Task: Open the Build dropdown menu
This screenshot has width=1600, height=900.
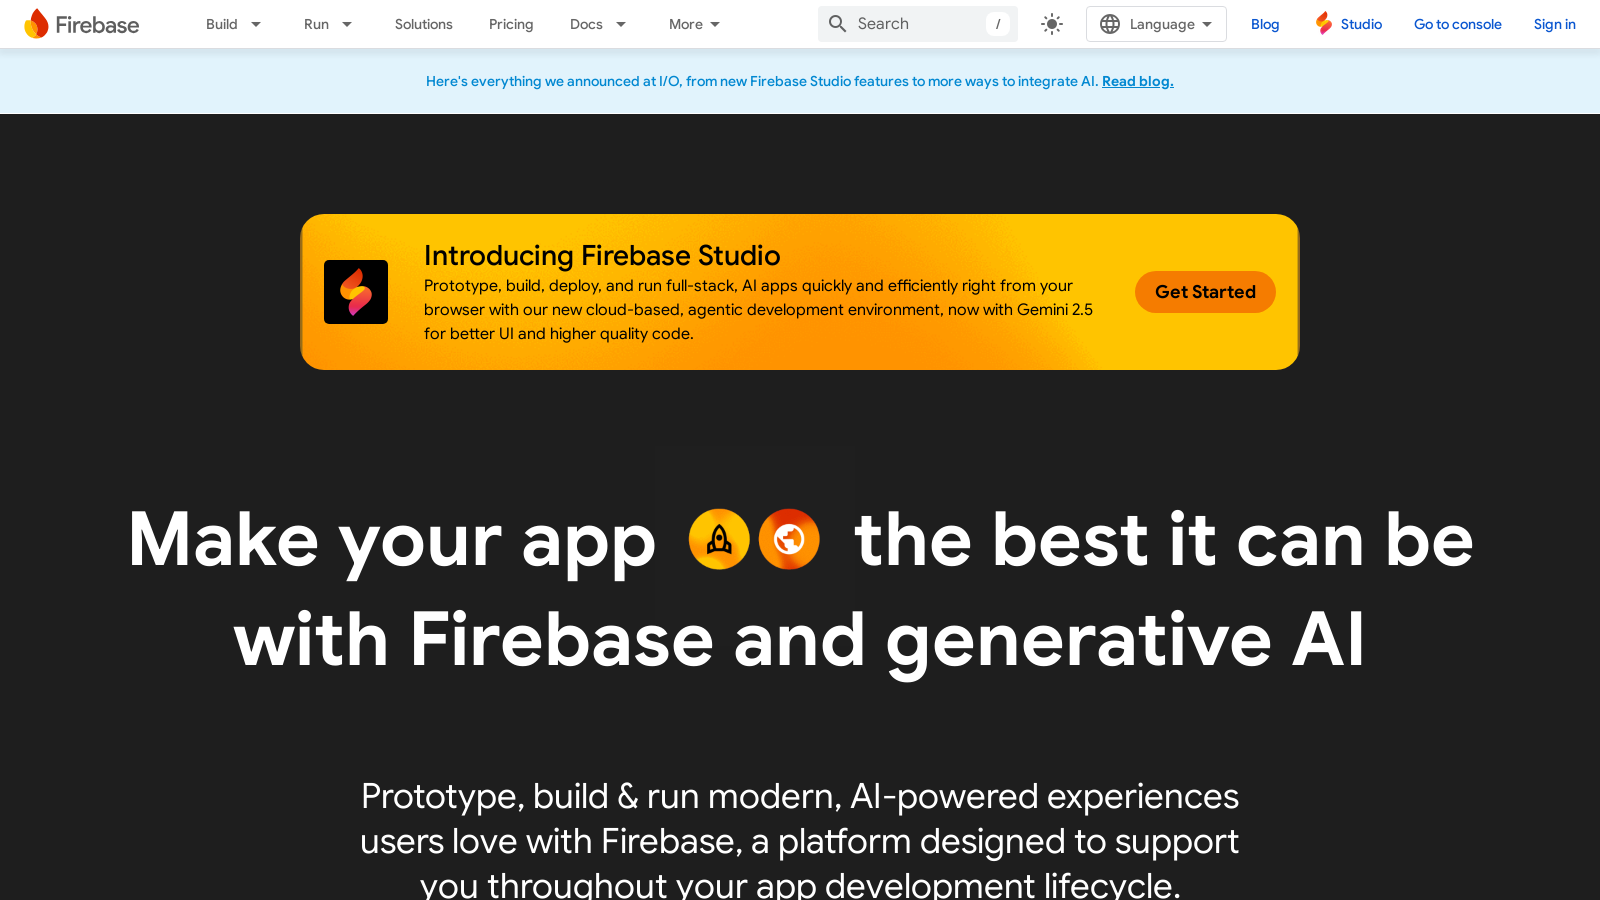Action: [x=231, y=23]
